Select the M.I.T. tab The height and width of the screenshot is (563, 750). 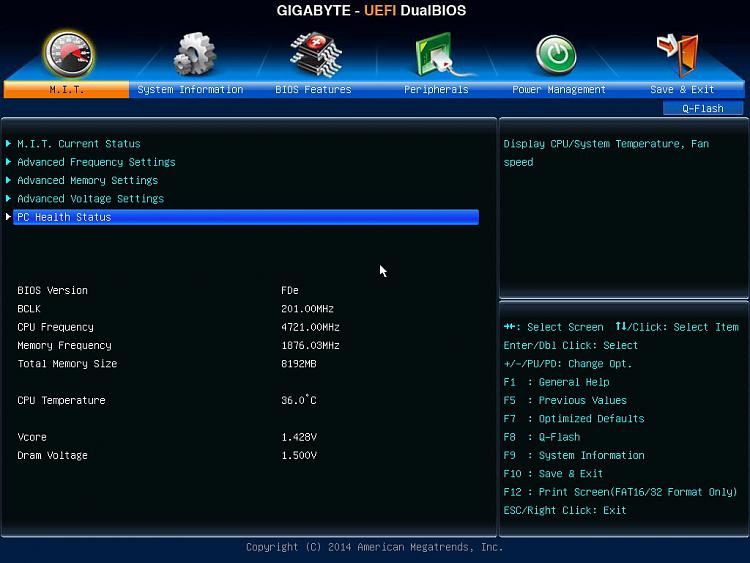coord(66,89)
